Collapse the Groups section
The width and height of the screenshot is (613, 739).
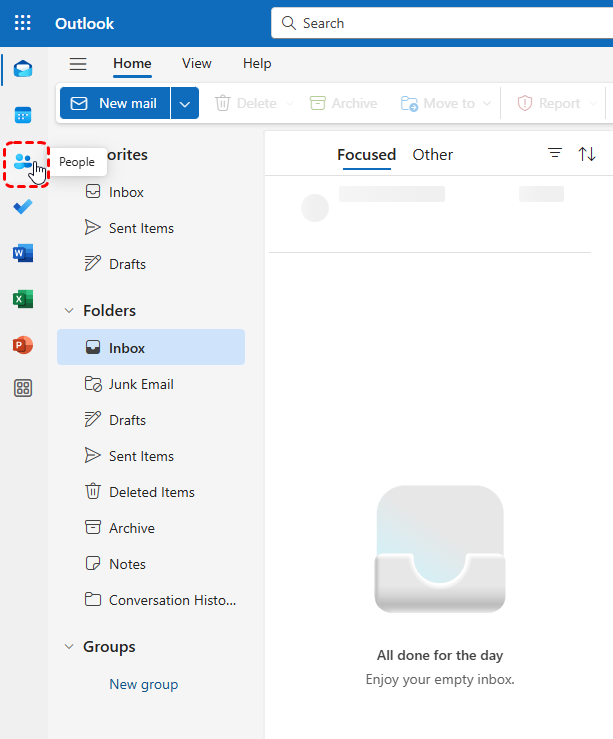[x=69, y=647]
